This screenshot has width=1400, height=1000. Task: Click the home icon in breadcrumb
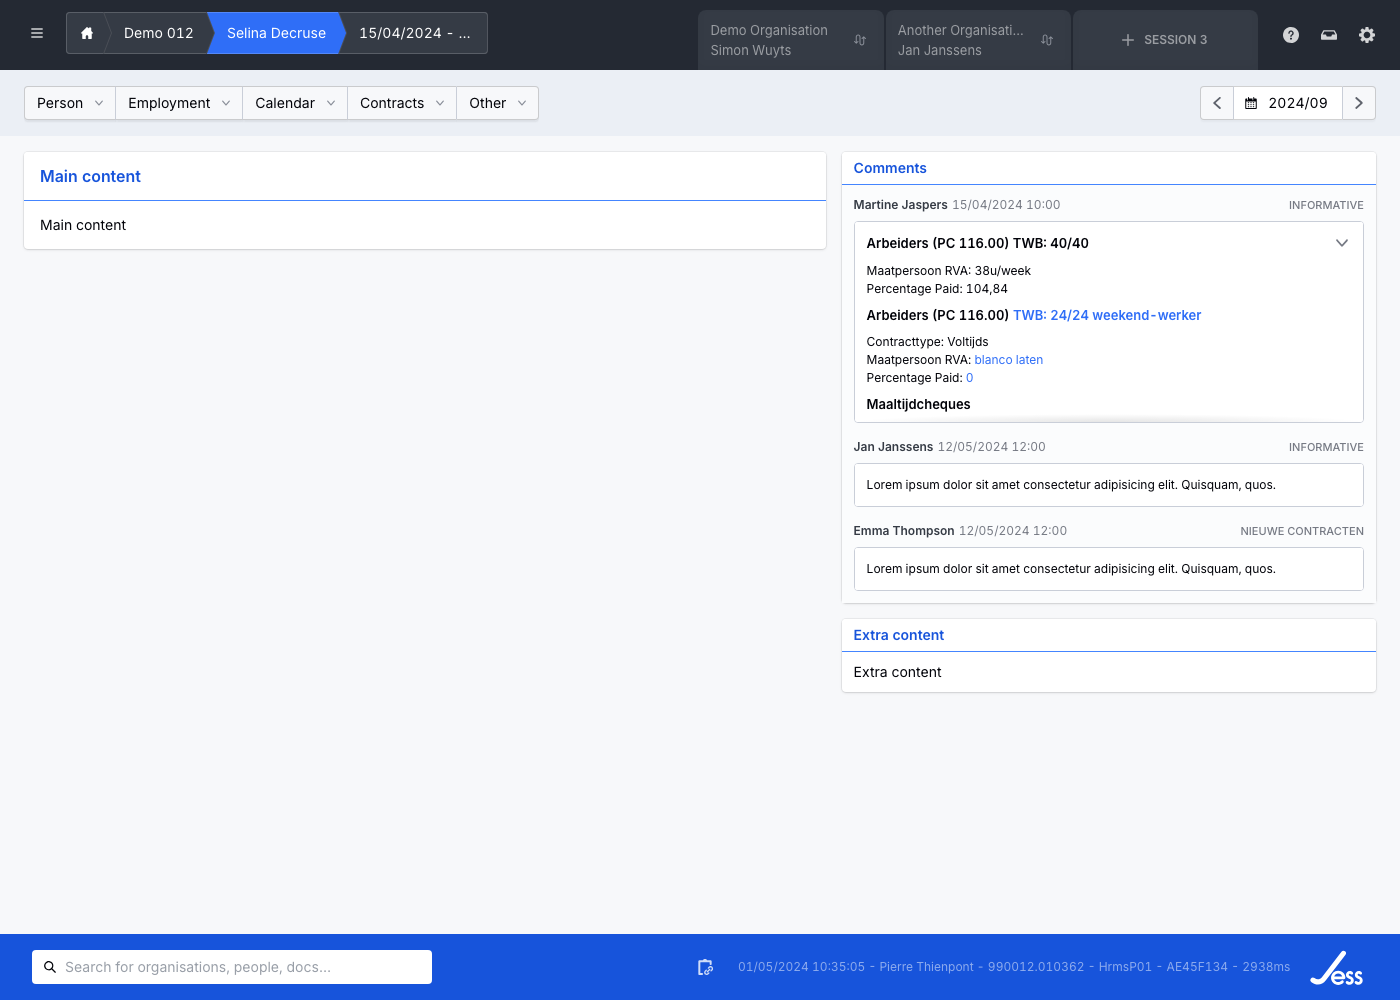tap(87, 33)
